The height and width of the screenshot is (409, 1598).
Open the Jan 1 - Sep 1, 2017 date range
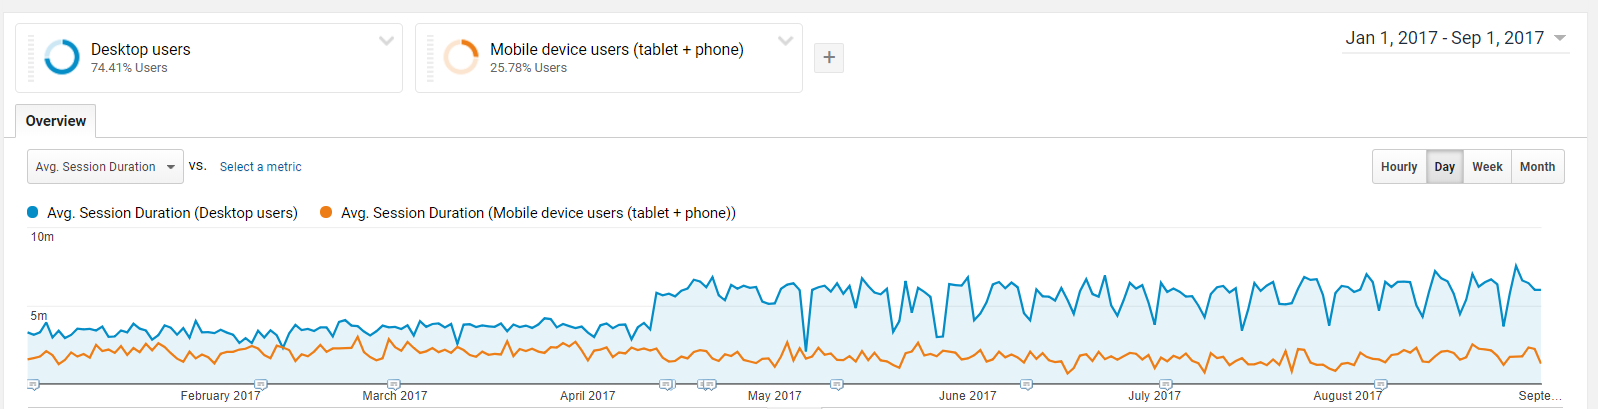point(1456,38)
